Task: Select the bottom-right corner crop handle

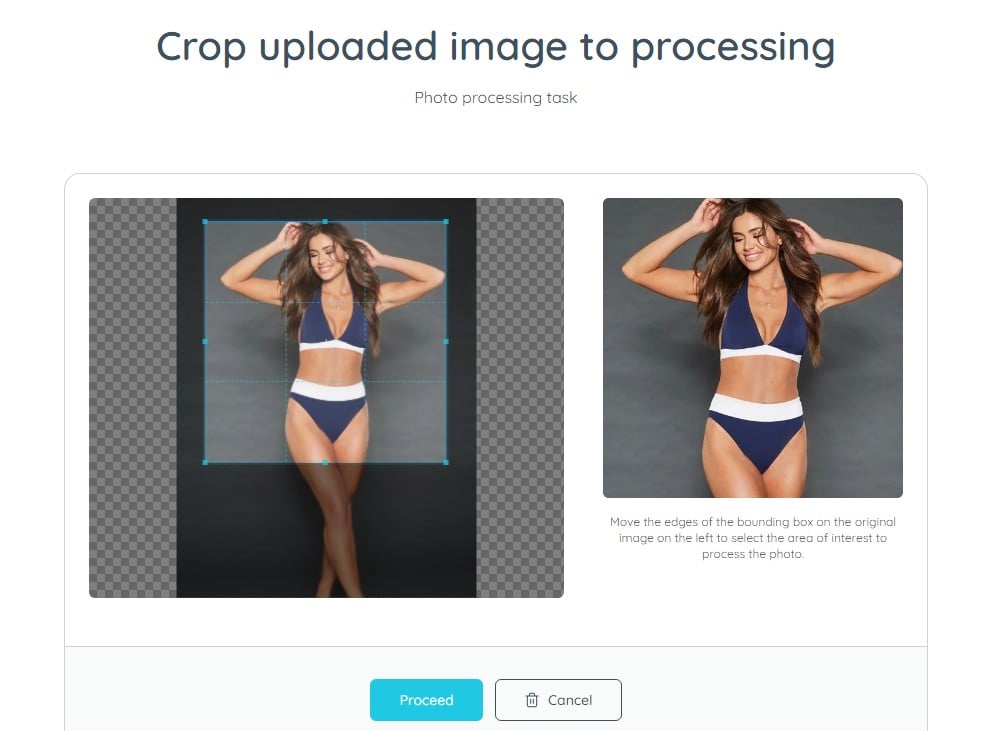Action: pyautogui.click(x=446, y=462)
